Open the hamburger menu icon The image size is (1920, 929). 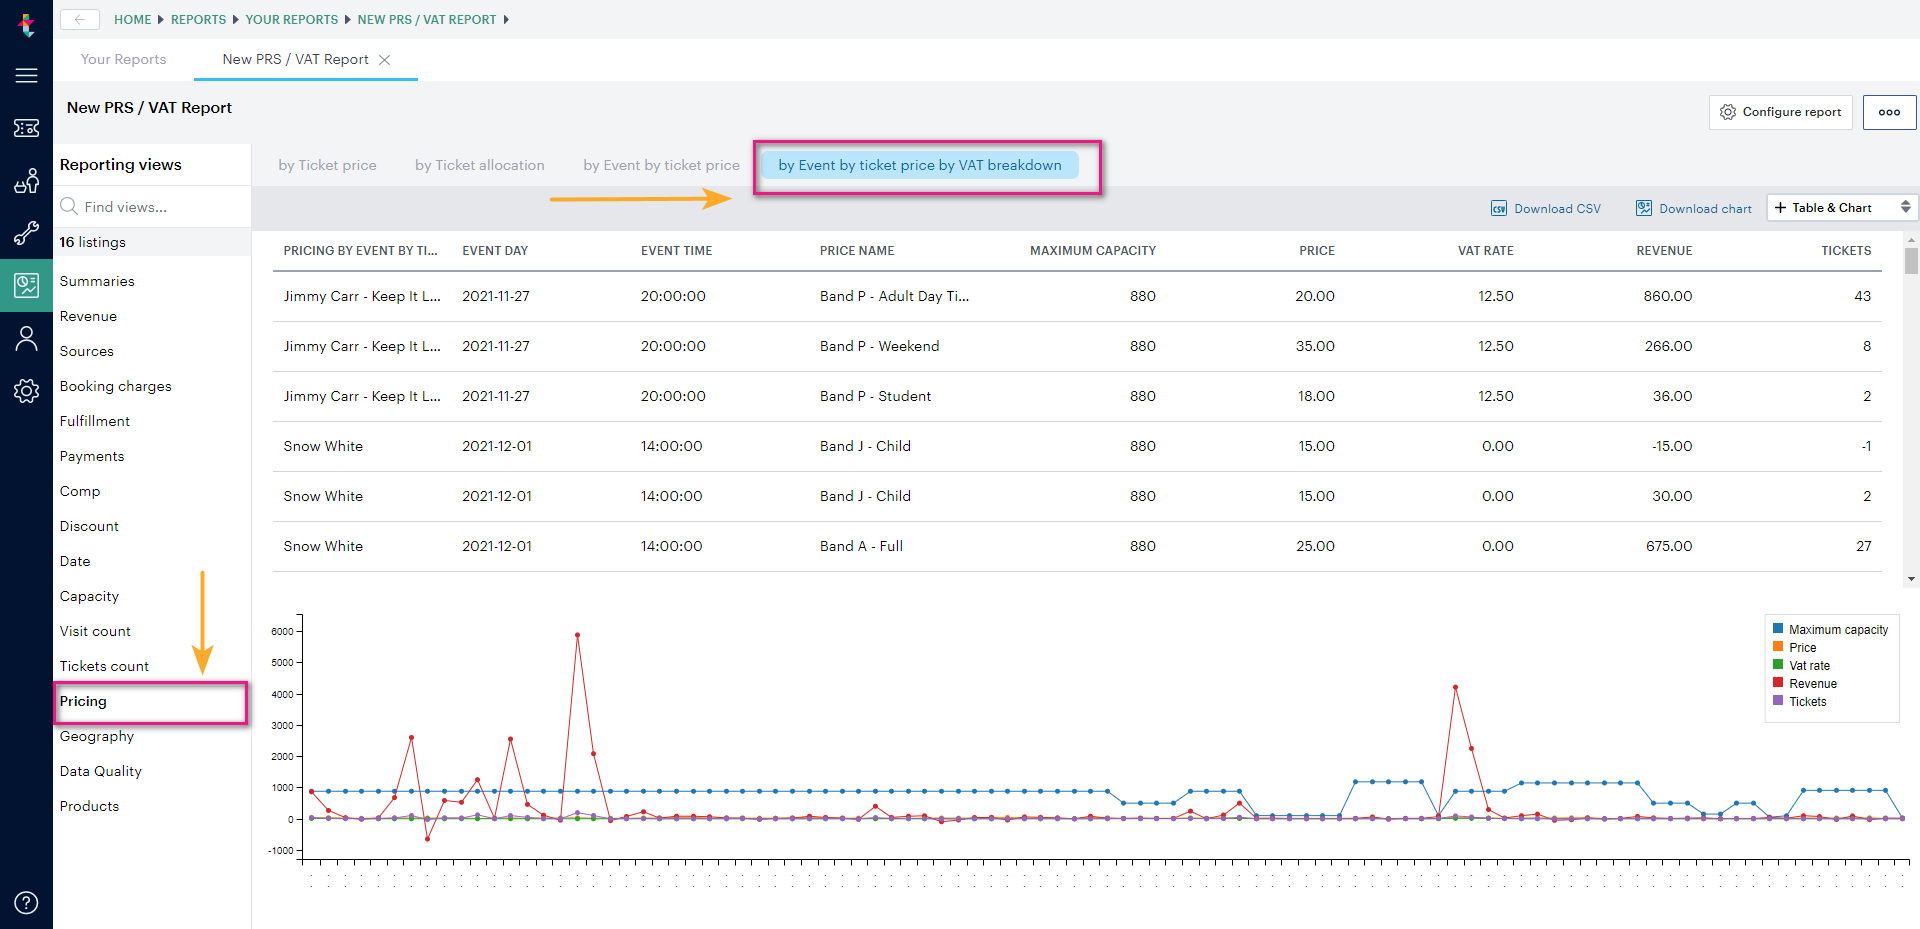point(26,75)
